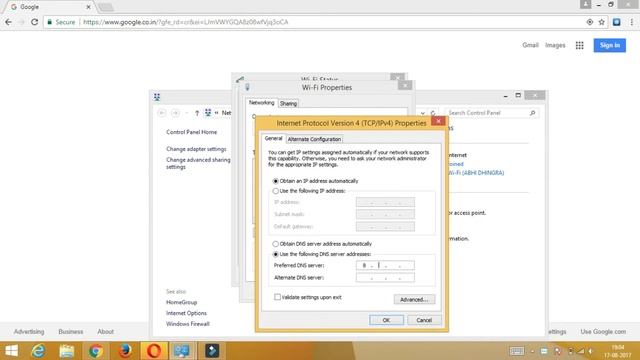Open HomeGroup under See also

[x=182, y=302]
